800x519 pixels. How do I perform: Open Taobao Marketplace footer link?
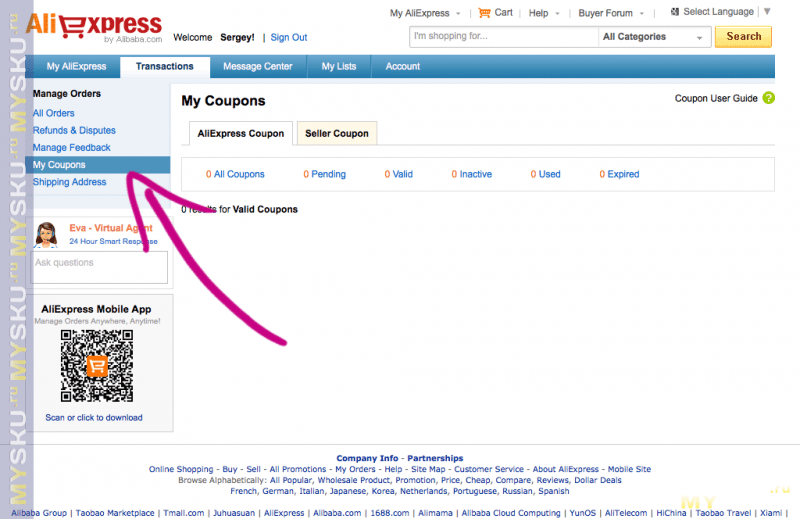coord(115,513)
